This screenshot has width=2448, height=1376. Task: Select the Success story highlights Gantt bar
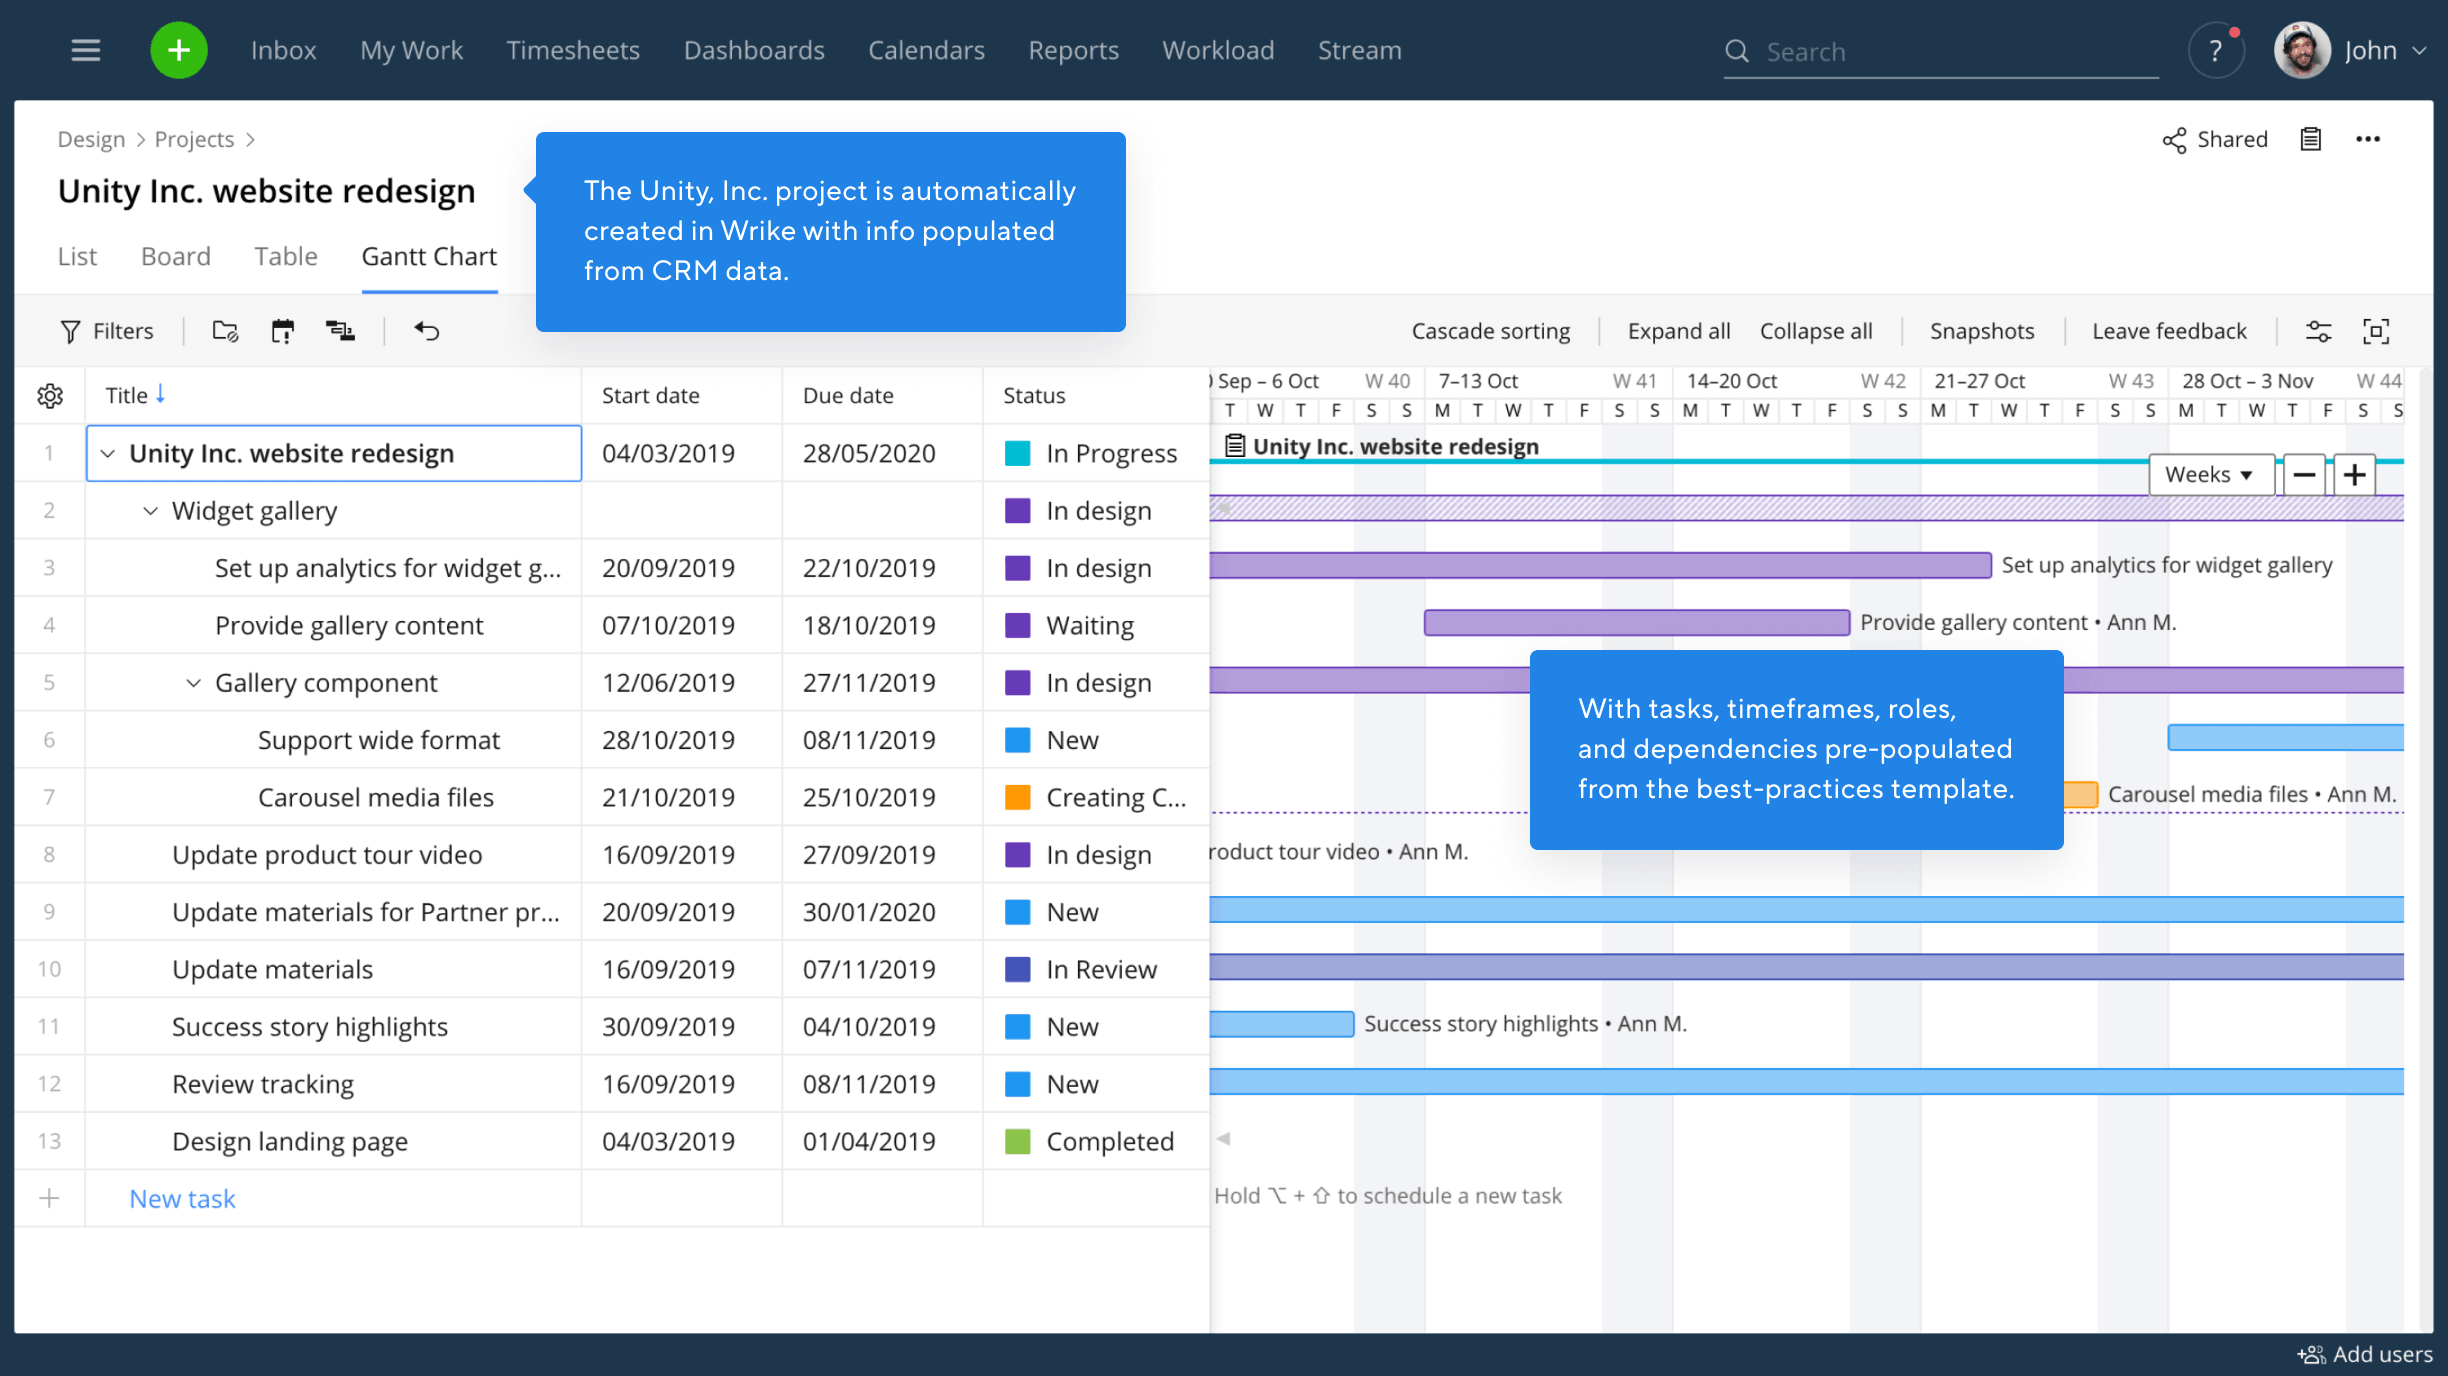pos(1281,1024)
